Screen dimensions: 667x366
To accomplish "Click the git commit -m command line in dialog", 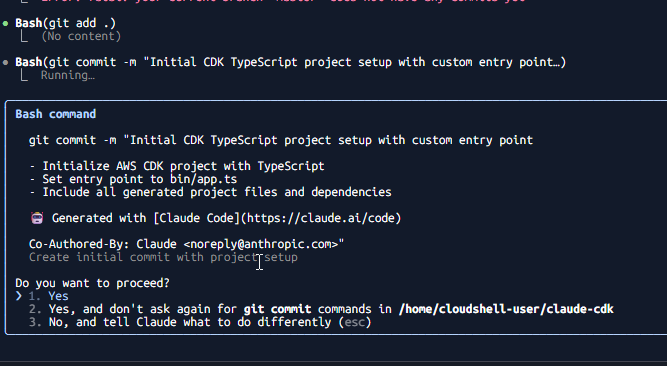I will click(281, 140).
